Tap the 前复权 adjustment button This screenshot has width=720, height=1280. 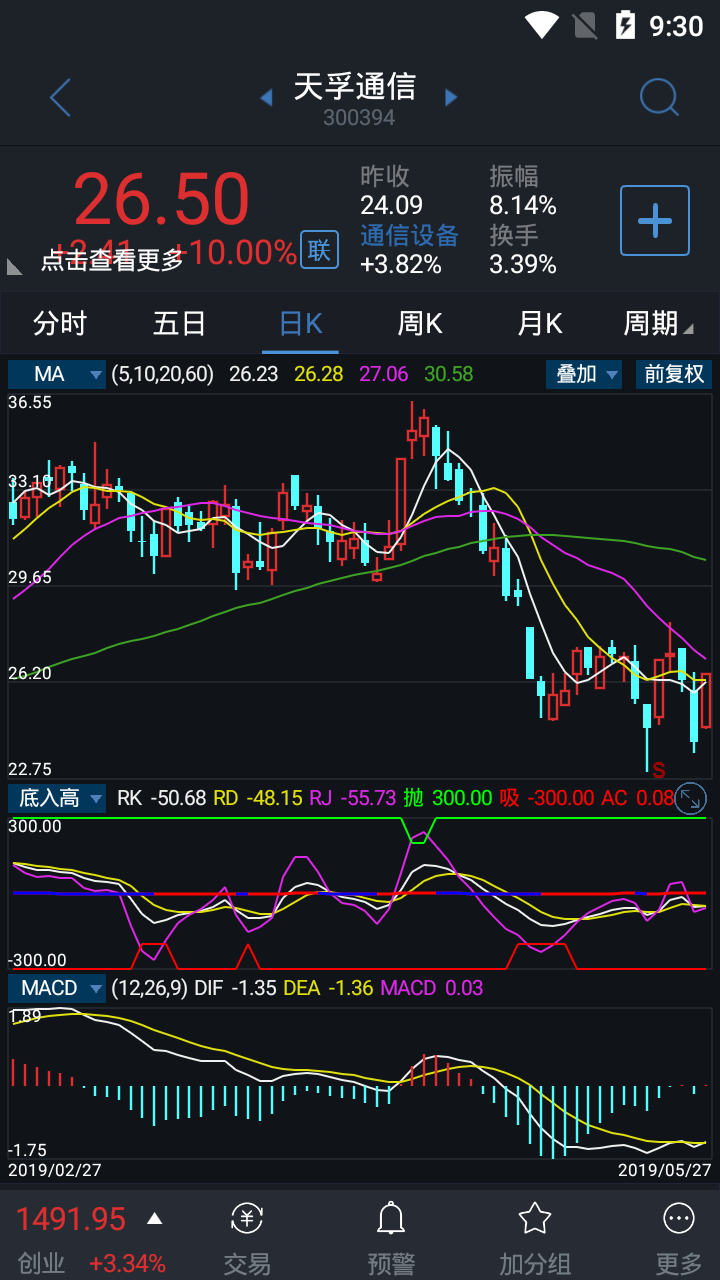tap(673, 374)
